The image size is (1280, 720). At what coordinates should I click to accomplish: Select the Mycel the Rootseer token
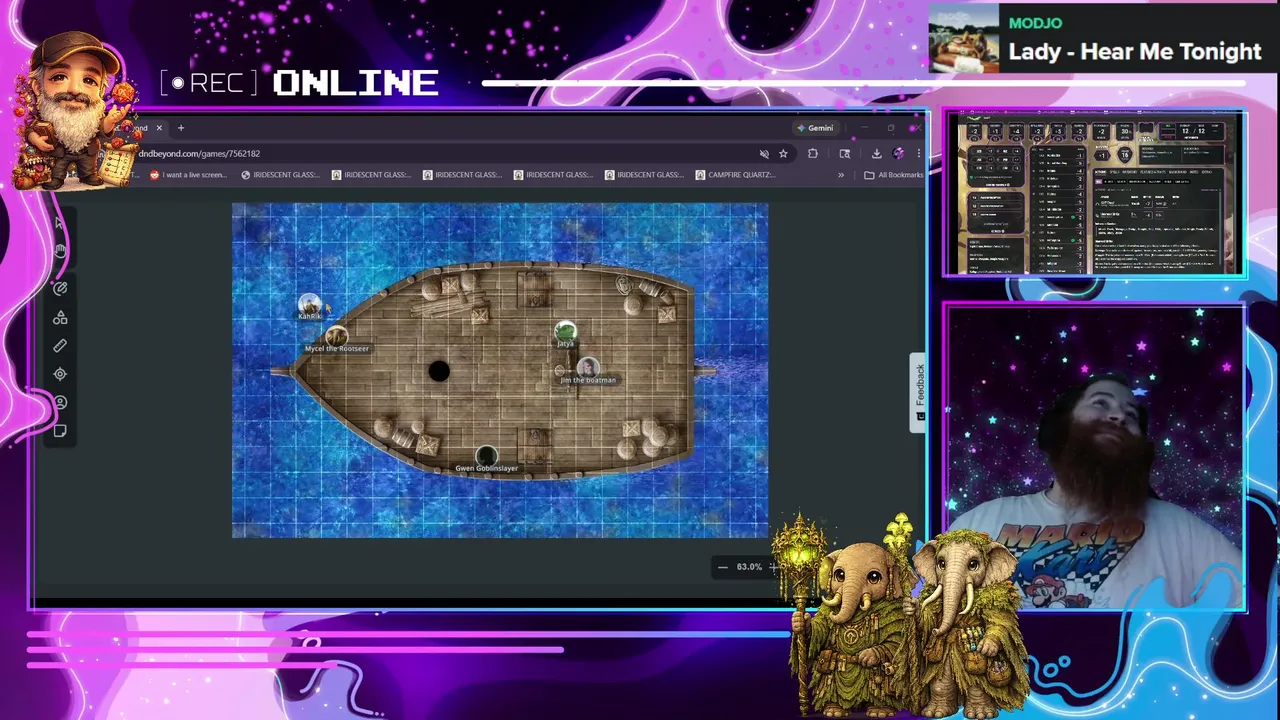click(x=336, y=335)
